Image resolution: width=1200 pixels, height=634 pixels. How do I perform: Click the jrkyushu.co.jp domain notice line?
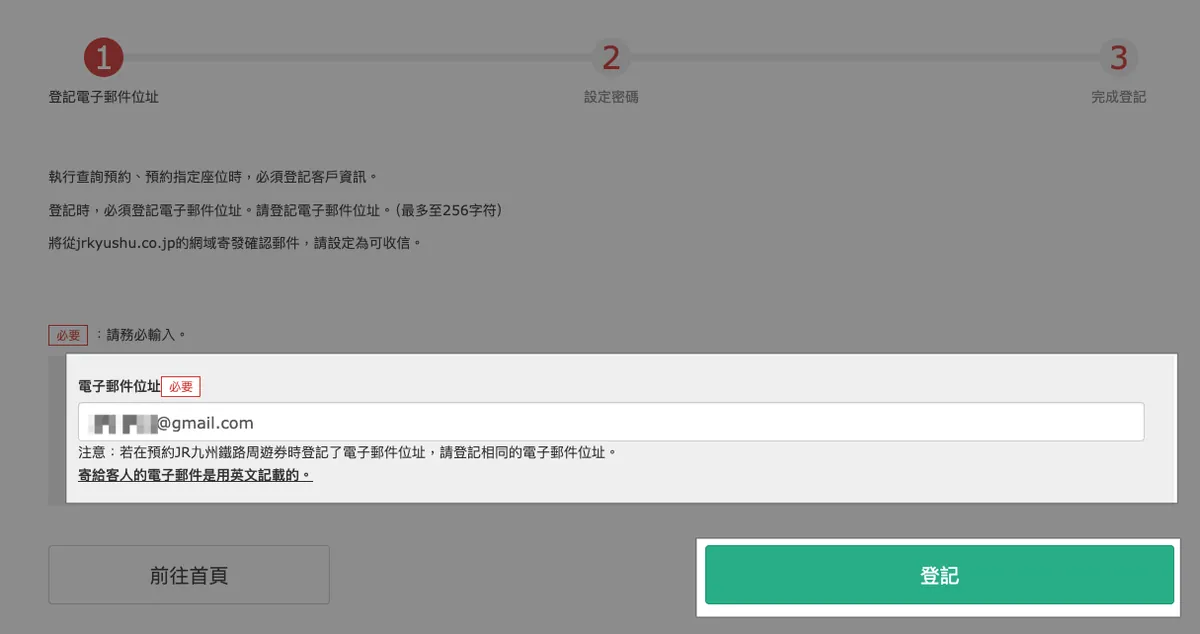click(x=235, y=243)
